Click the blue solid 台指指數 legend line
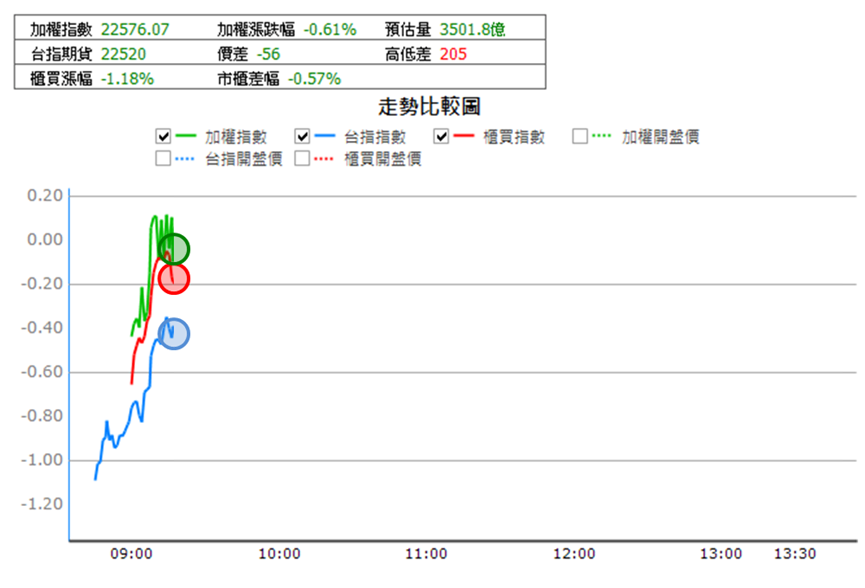The image size is (865, 588). pos(324,136)
